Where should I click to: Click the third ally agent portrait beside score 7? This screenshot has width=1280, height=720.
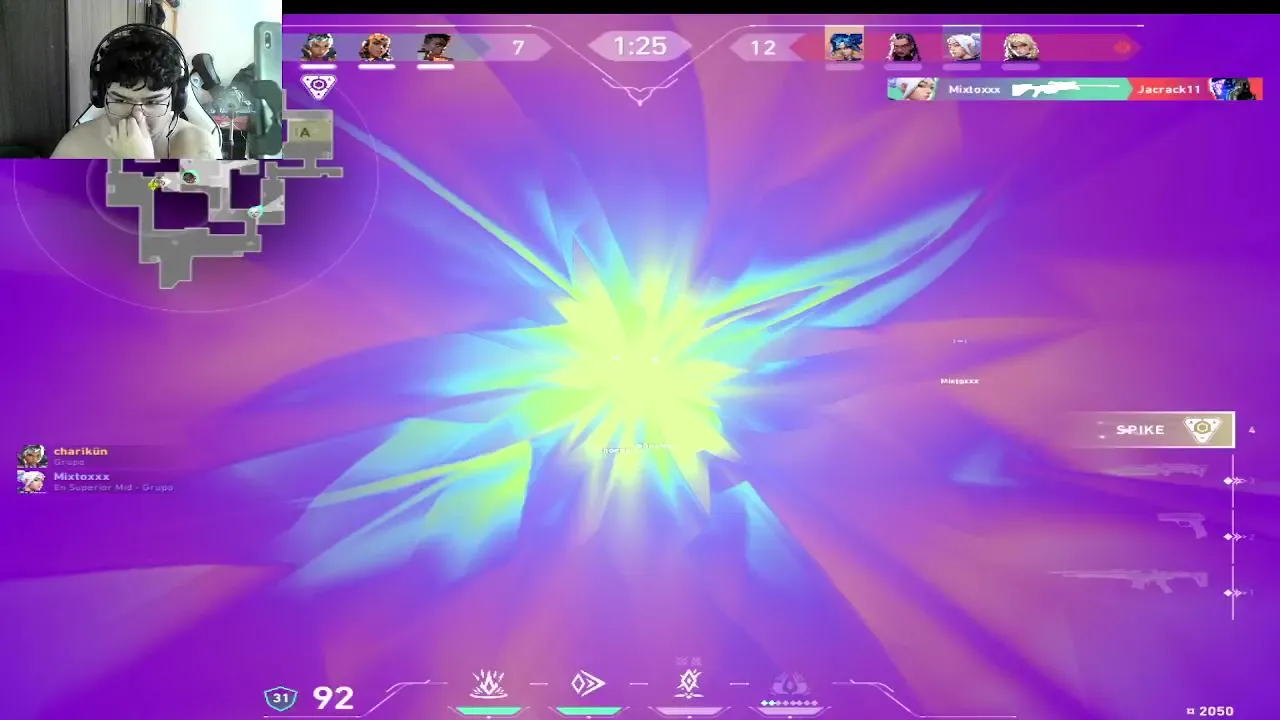point(435,47)
